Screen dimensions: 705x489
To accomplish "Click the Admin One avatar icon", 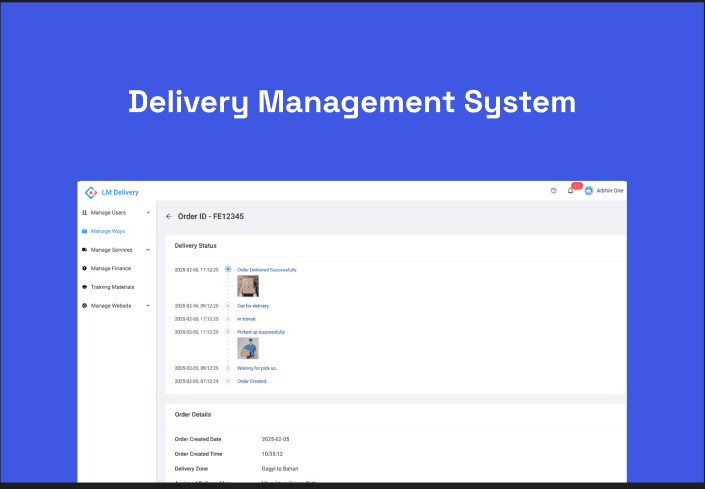I will (x=589, y=191).
